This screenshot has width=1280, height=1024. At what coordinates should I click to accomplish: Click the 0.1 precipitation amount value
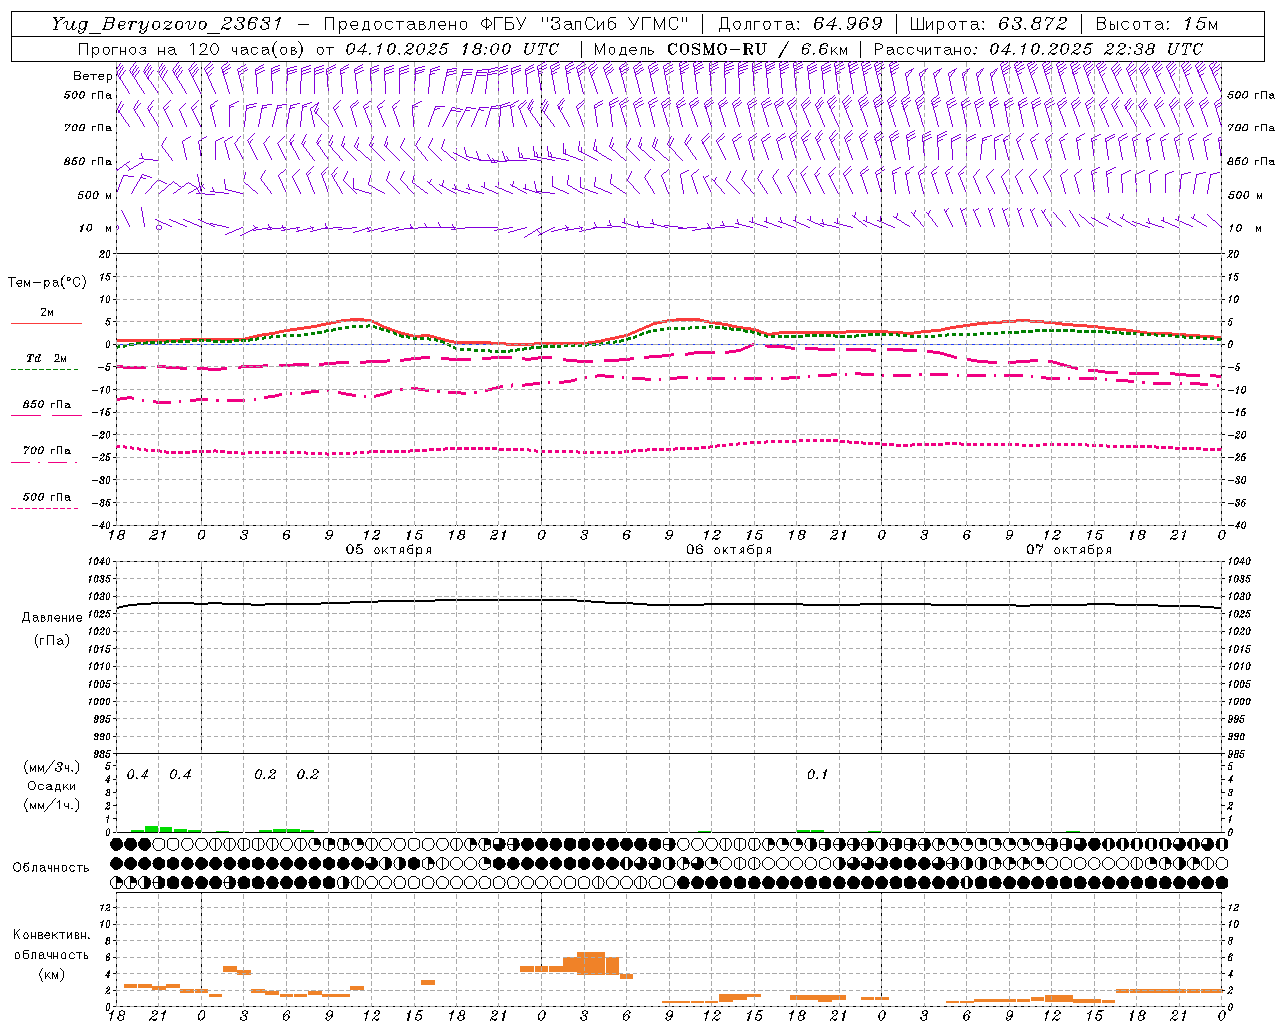coord(817,775)
